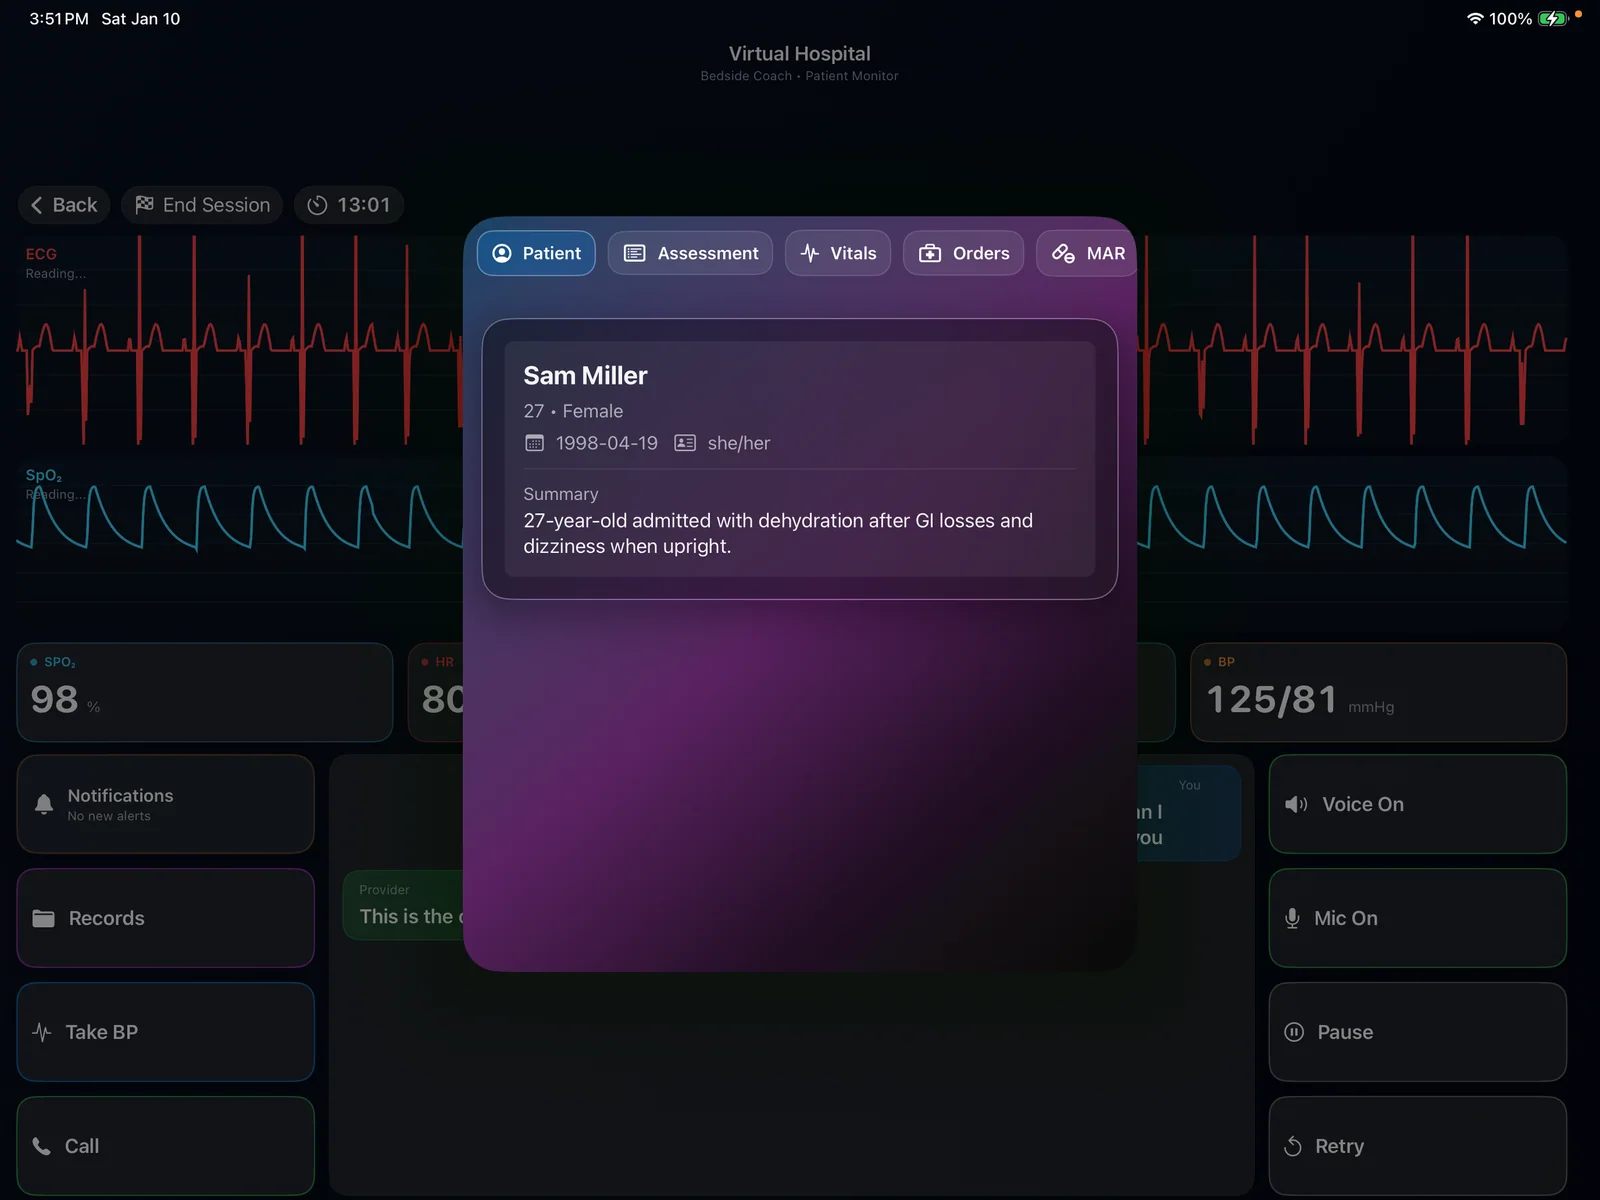Screen dimensions: 1600x1200
Task: Take a blood pressure reading
Action: pyautogui.click(x=166, y=1032)
